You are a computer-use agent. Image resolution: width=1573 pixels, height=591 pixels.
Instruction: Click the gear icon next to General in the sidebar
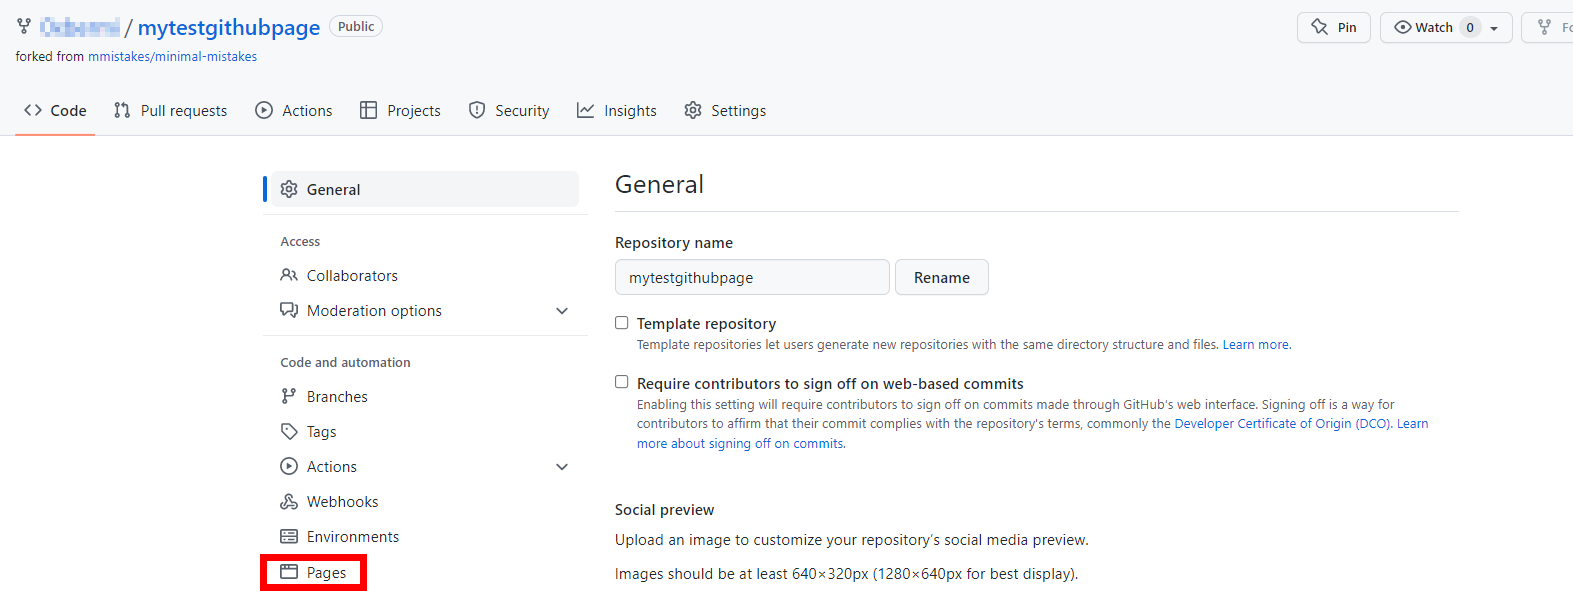click(x=289, y=189)
